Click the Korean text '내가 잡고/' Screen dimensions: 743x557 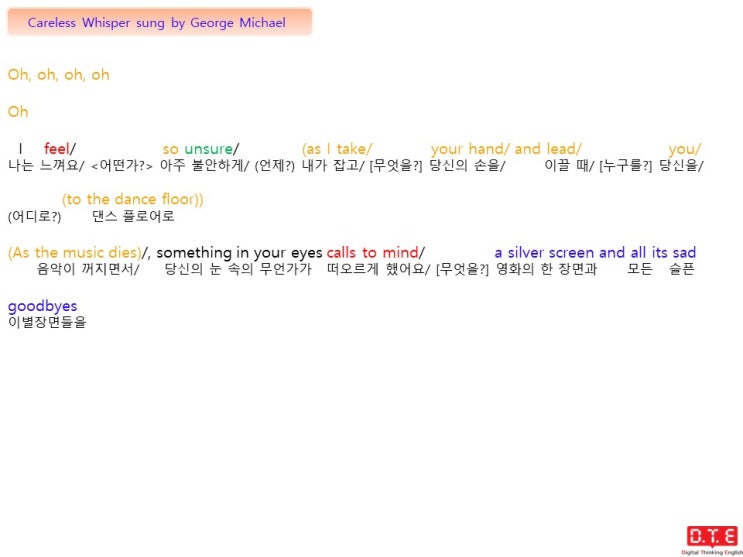333,166
